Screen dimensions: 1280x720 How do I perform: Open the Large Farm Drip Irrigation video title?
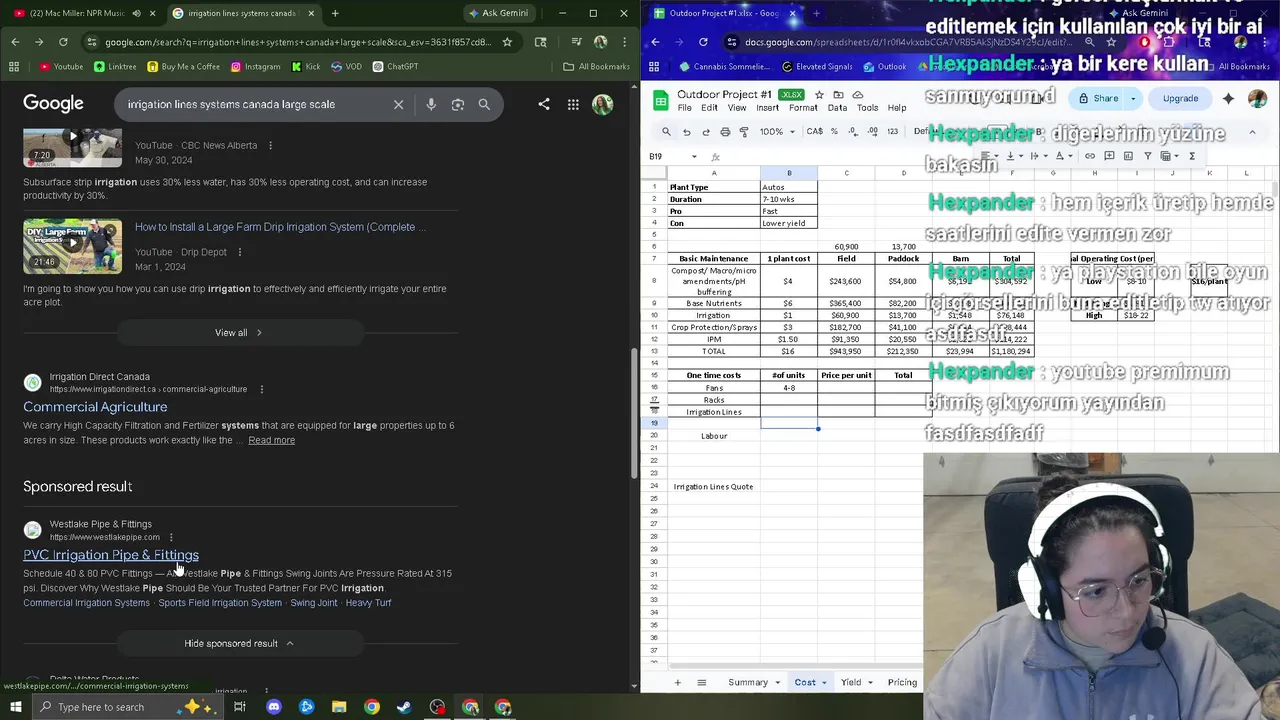coord(280,227)
